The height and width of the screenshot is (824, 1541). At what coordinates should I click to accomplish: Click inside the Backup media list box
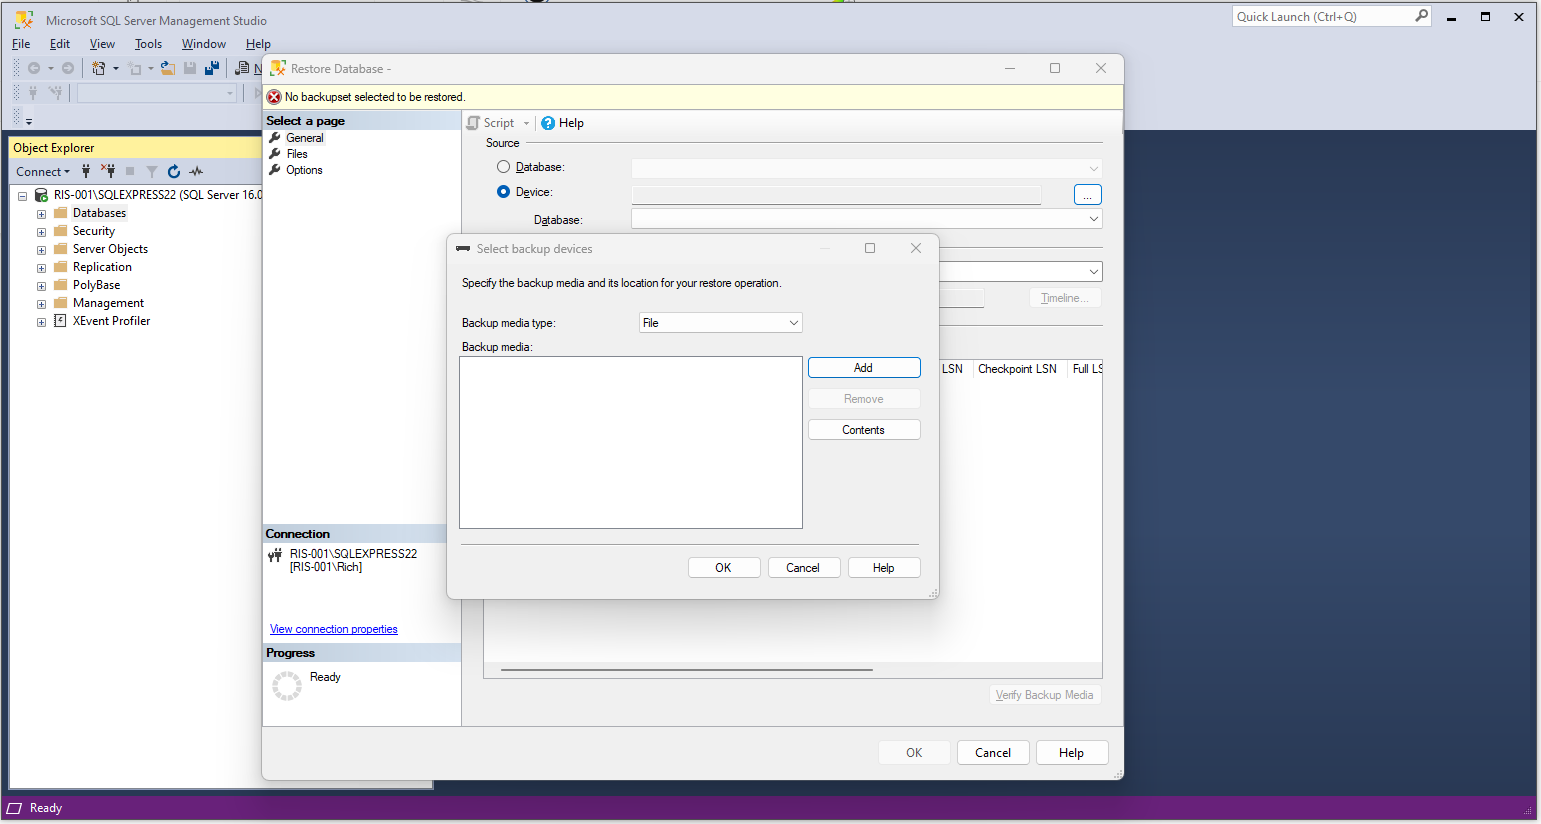(x=631, y=443)
